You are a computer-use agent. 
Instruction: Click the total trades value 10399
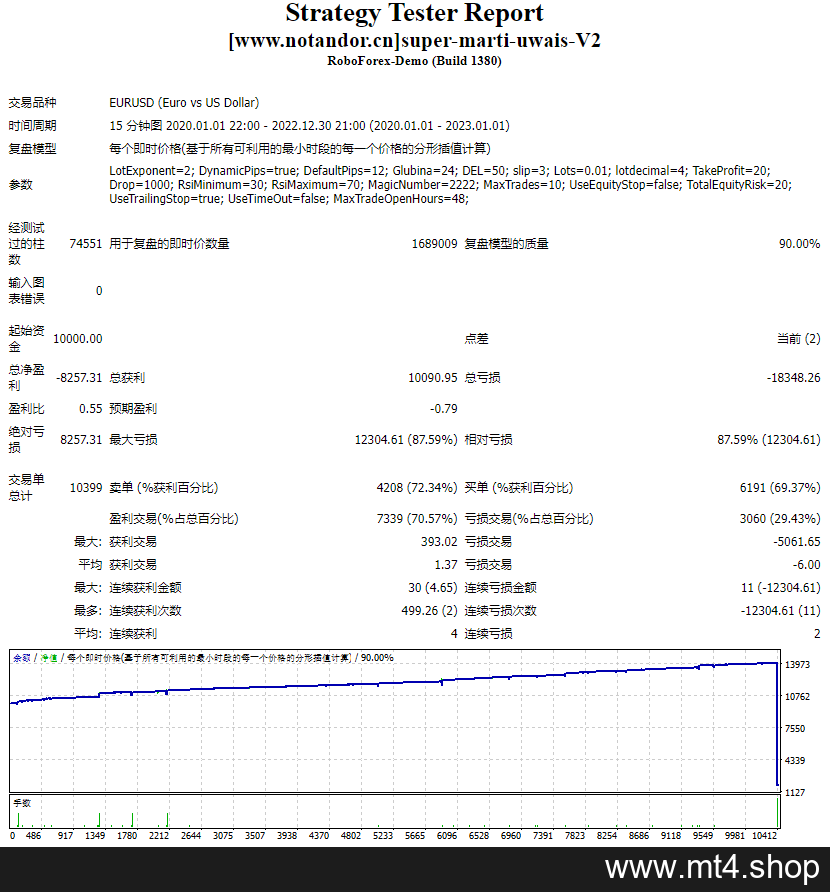[86, 488]
